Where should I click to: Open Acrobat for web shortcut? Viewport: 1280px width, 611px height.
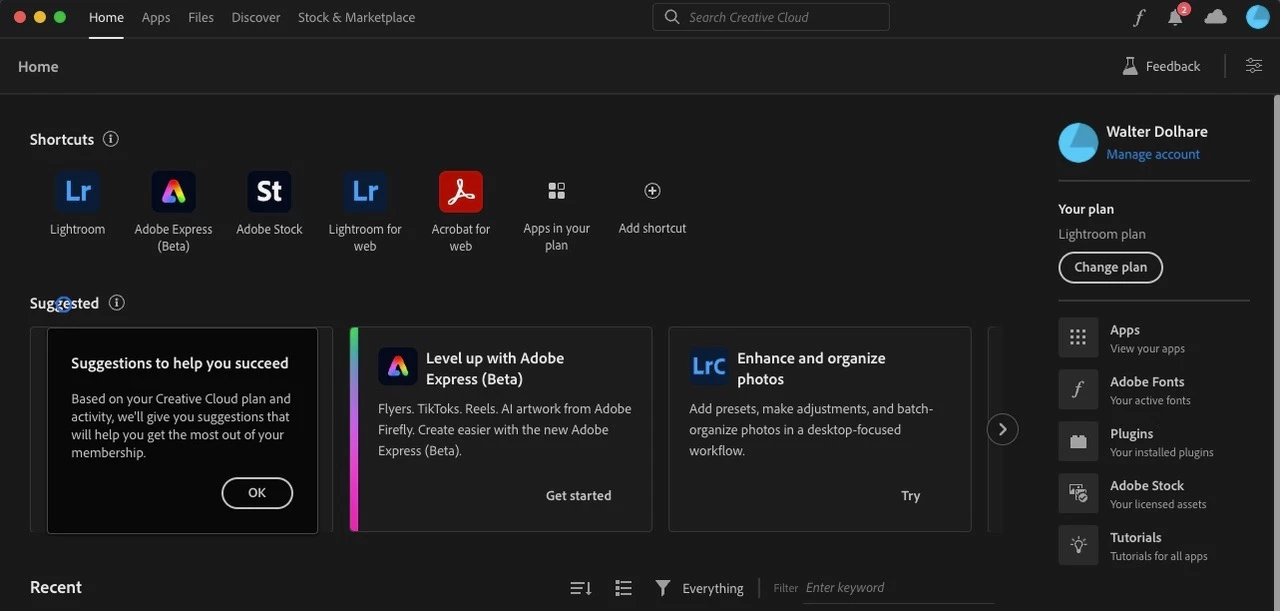[461, 191]
